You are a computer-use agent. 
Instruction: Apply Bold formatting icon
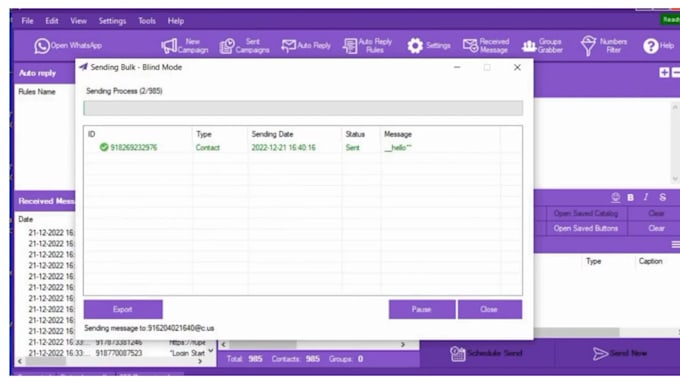pyautogui.click(x=631, y=198)
